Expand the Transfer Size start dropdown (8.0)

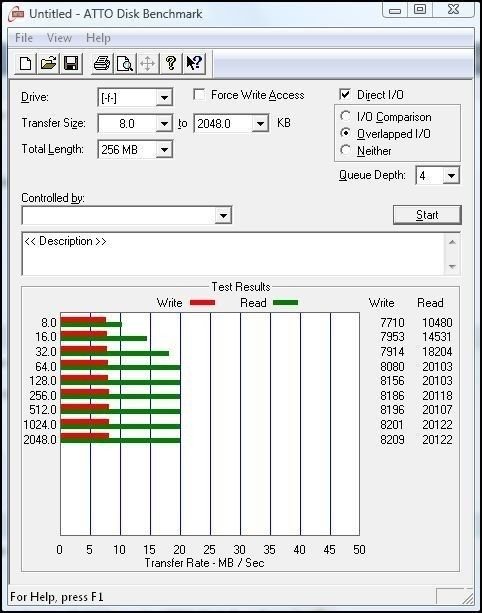[x=164, y=124]
